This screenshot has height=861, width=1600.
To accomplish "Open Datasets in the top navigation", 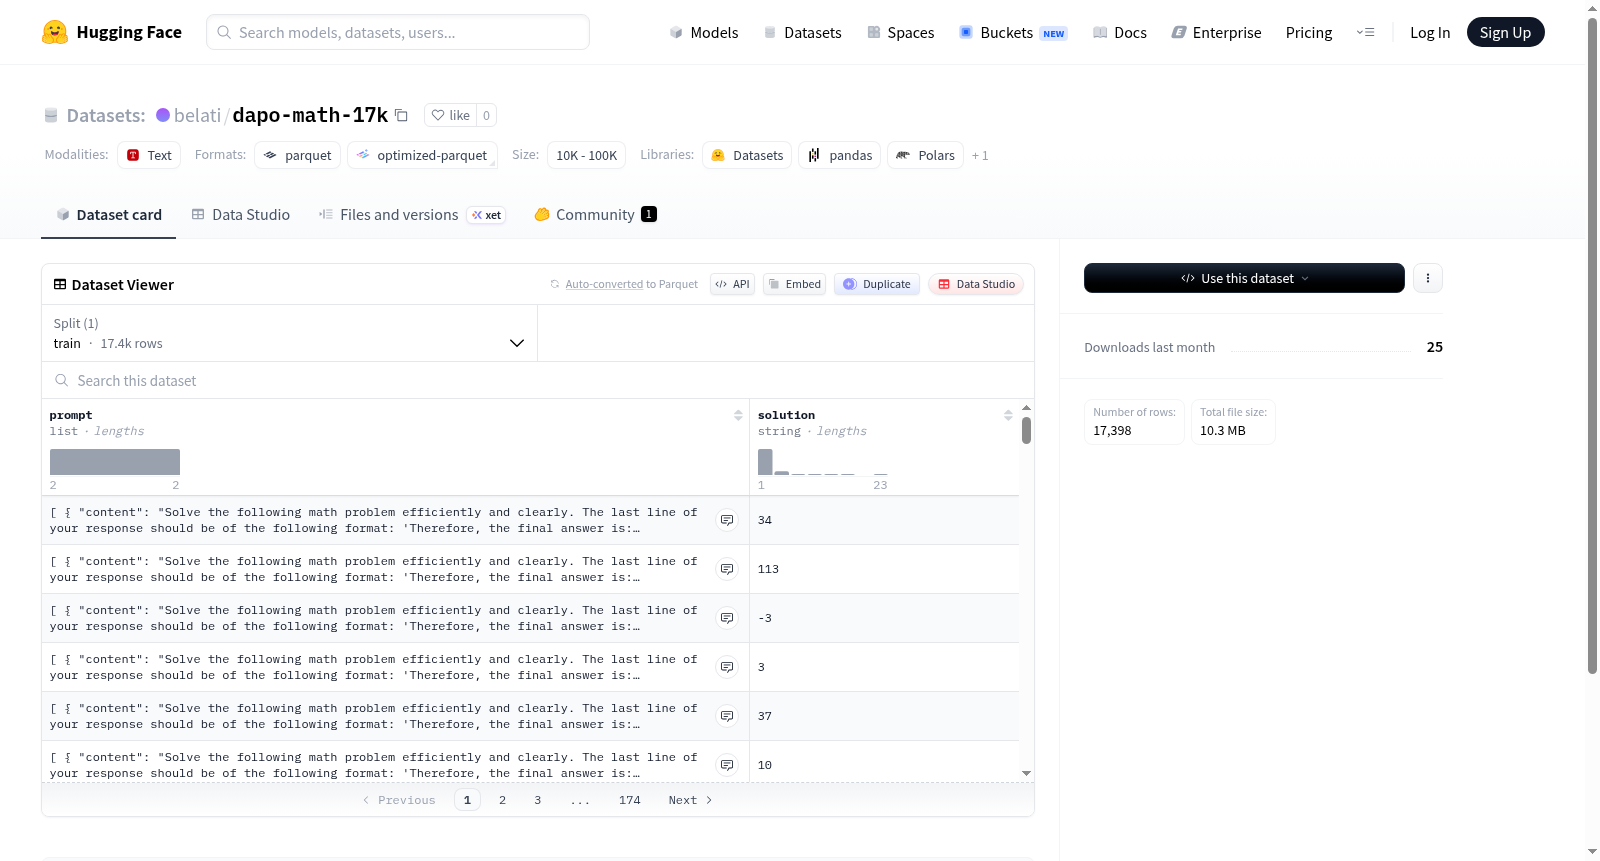I will coord(802,32).
